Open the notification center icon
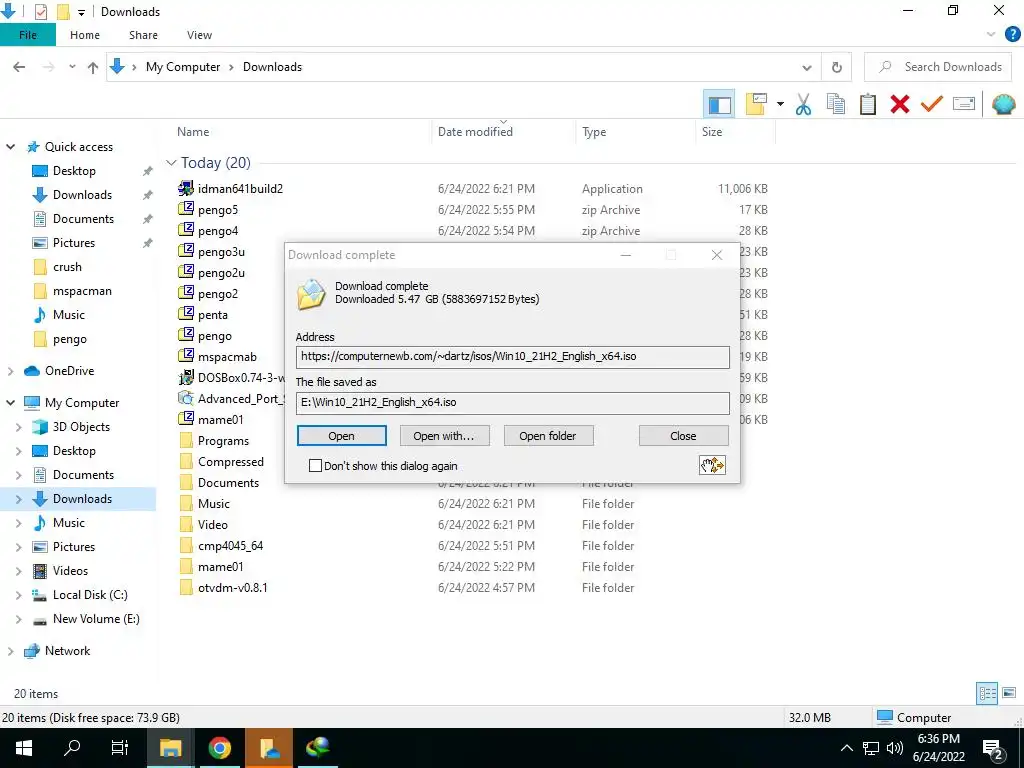Viewport: 1024px width, 768px height. click(993, 749)
